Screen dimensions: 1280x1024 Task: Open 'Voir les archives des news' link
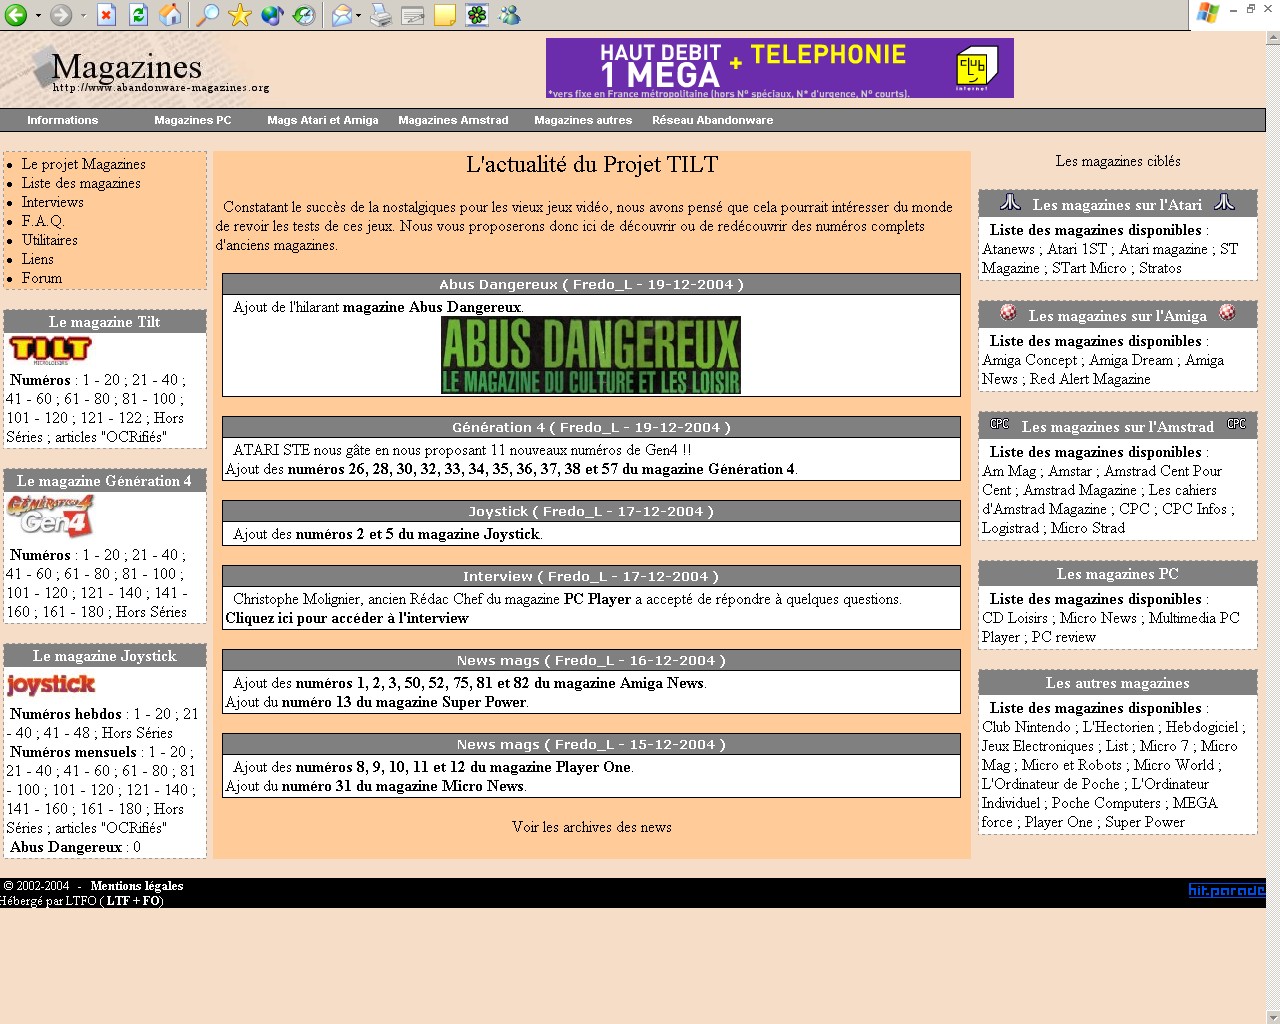click(x=592, y=827)
